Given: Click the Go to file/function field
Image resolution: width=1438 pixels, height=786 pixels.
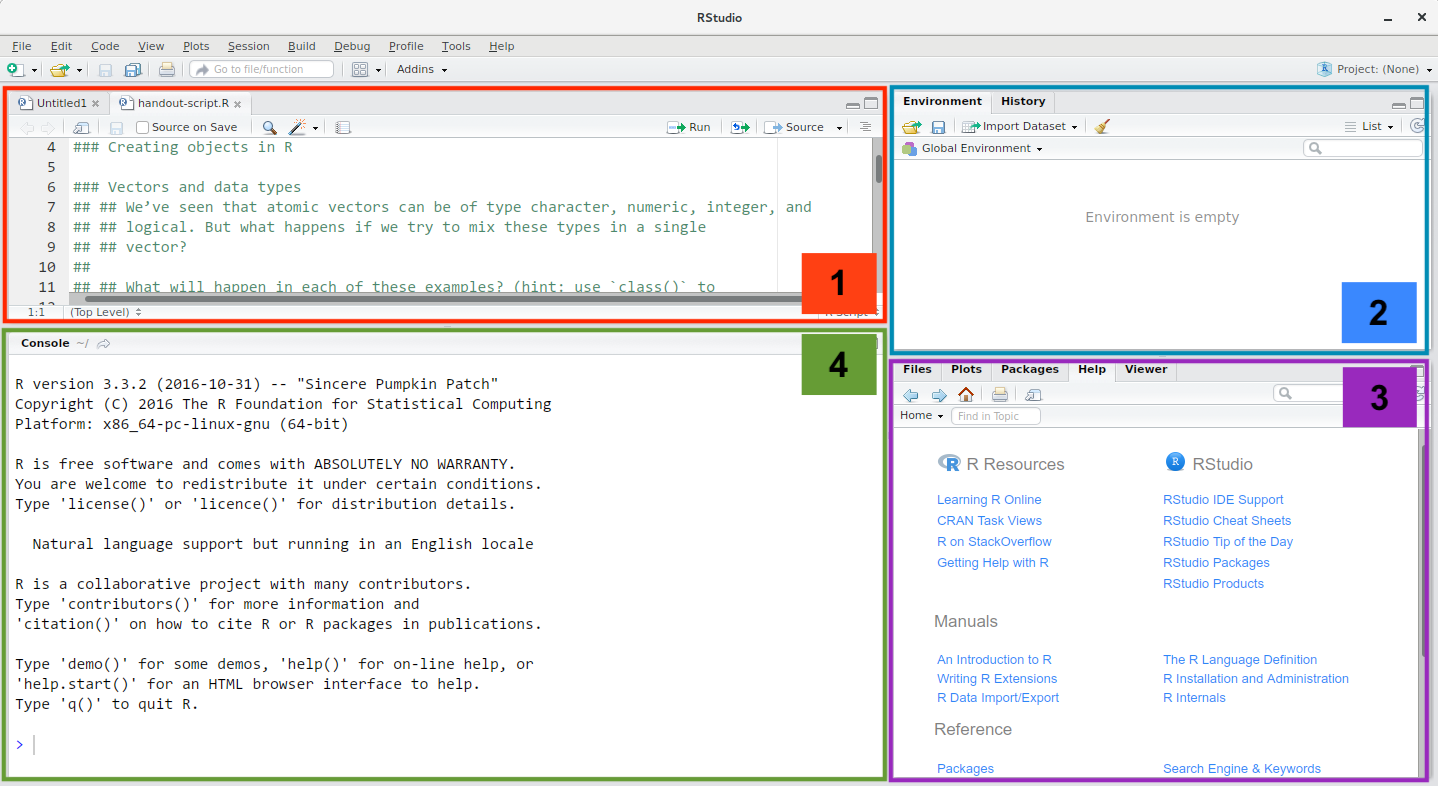Looking at the screenshot, I should pos(262,69).
